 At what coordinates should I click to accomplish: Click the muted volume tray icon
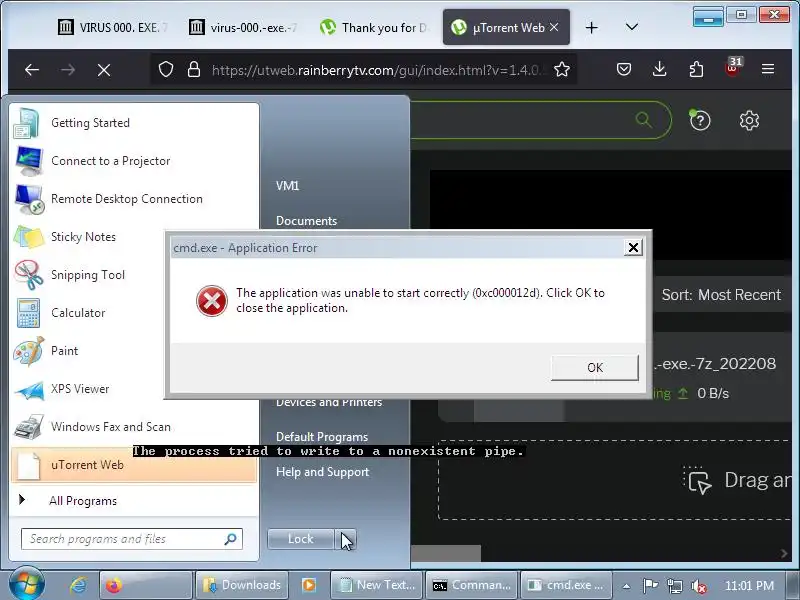698,586
